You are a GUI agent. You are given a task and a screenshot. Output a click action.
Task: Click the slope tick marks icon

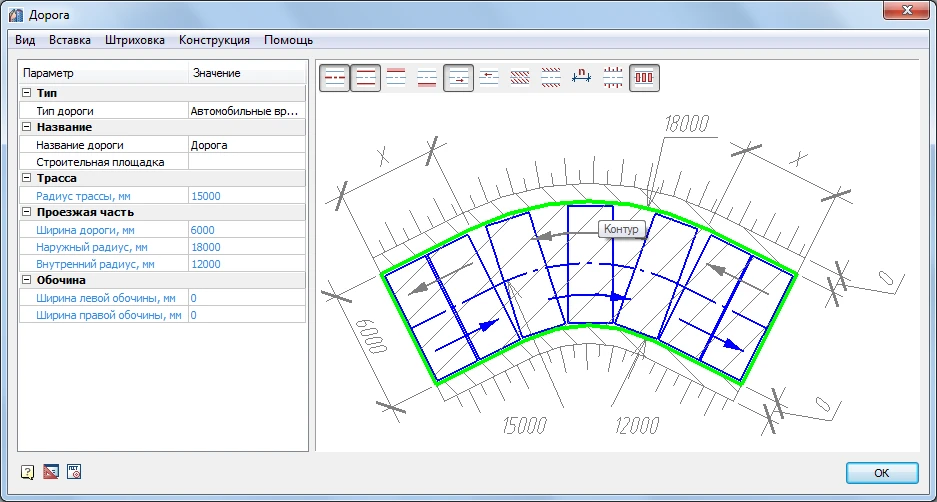click(613, 78)
